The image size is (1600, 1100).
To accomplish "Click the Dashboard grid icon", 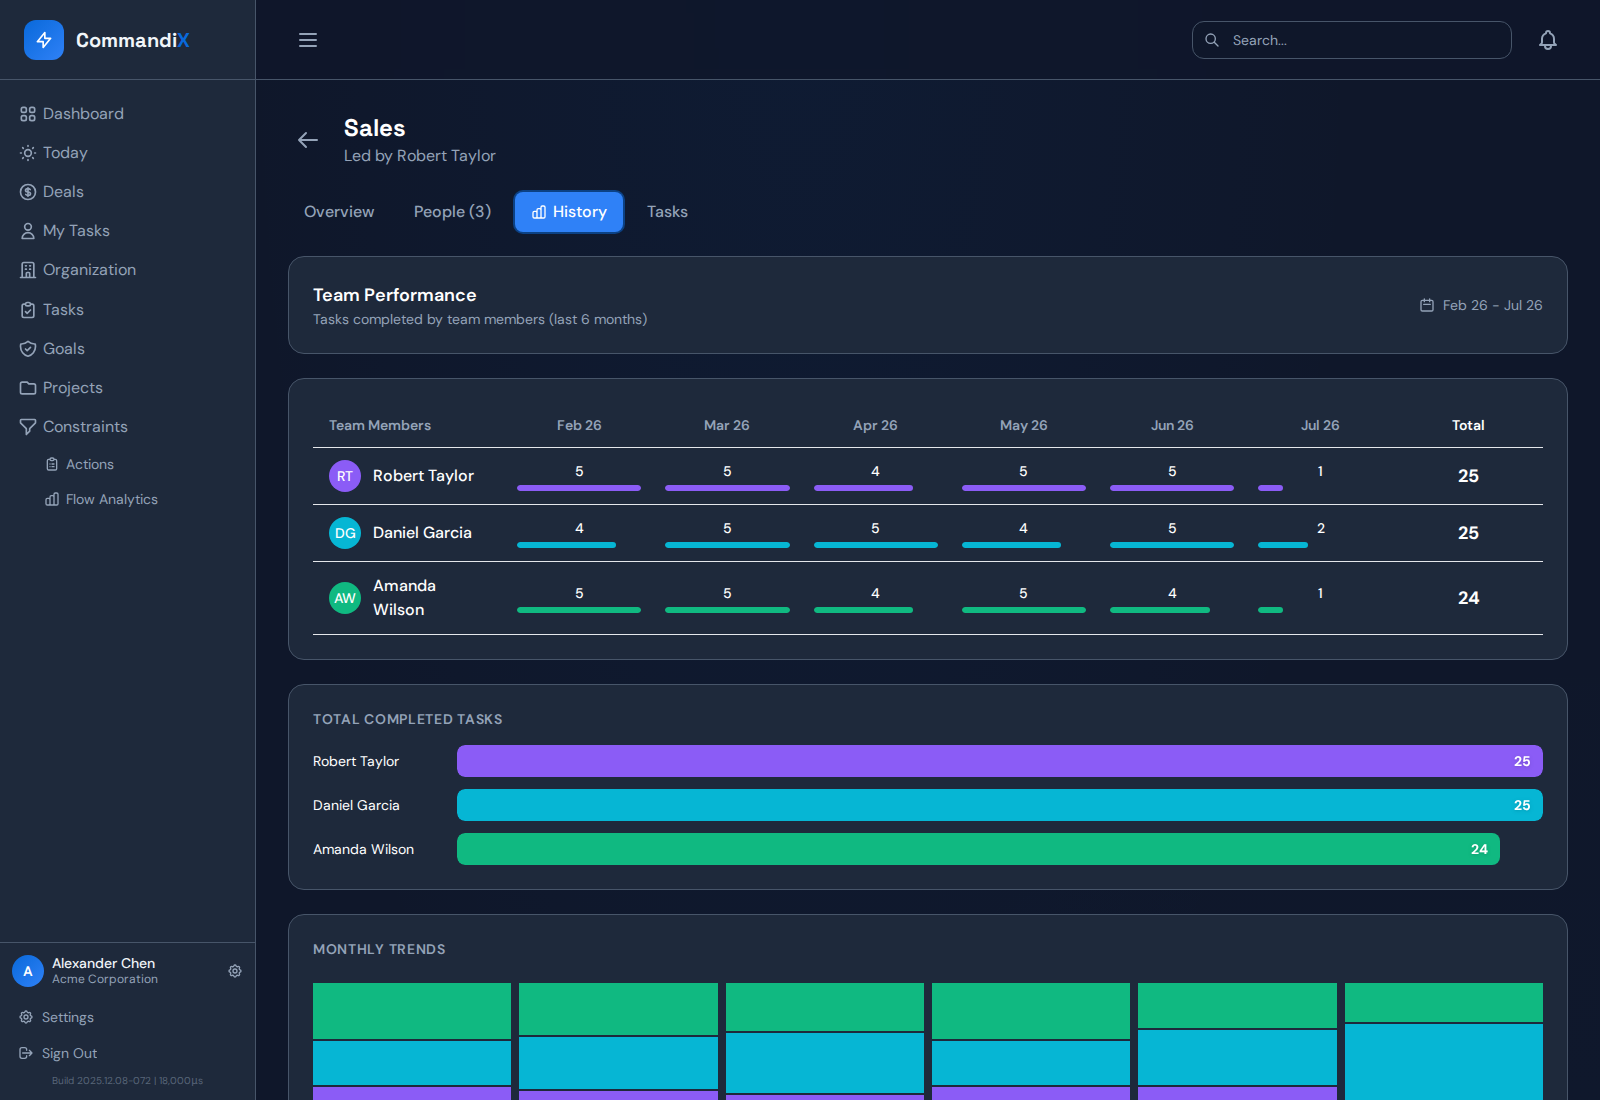I will [x=28, y=114].
